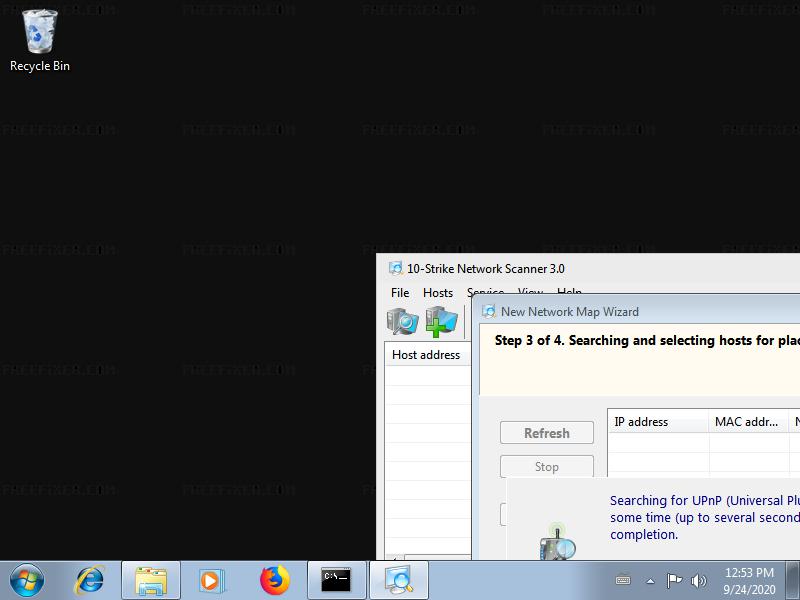800x600 pixels.
Task: Open Firefox from the taskbar
Action: coord(274,580)
